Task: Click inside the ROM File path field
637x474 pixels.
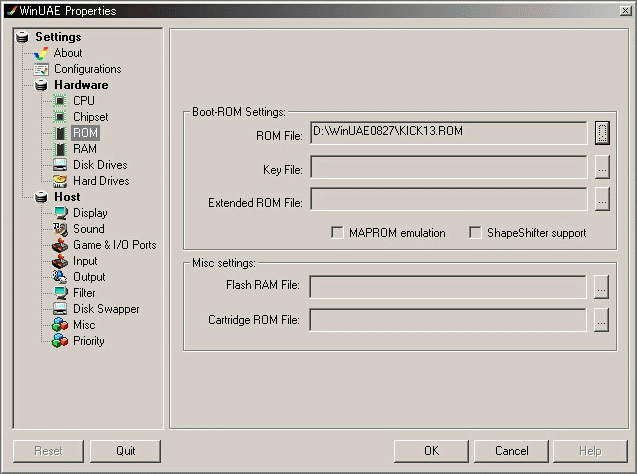Action: [448, 132]
